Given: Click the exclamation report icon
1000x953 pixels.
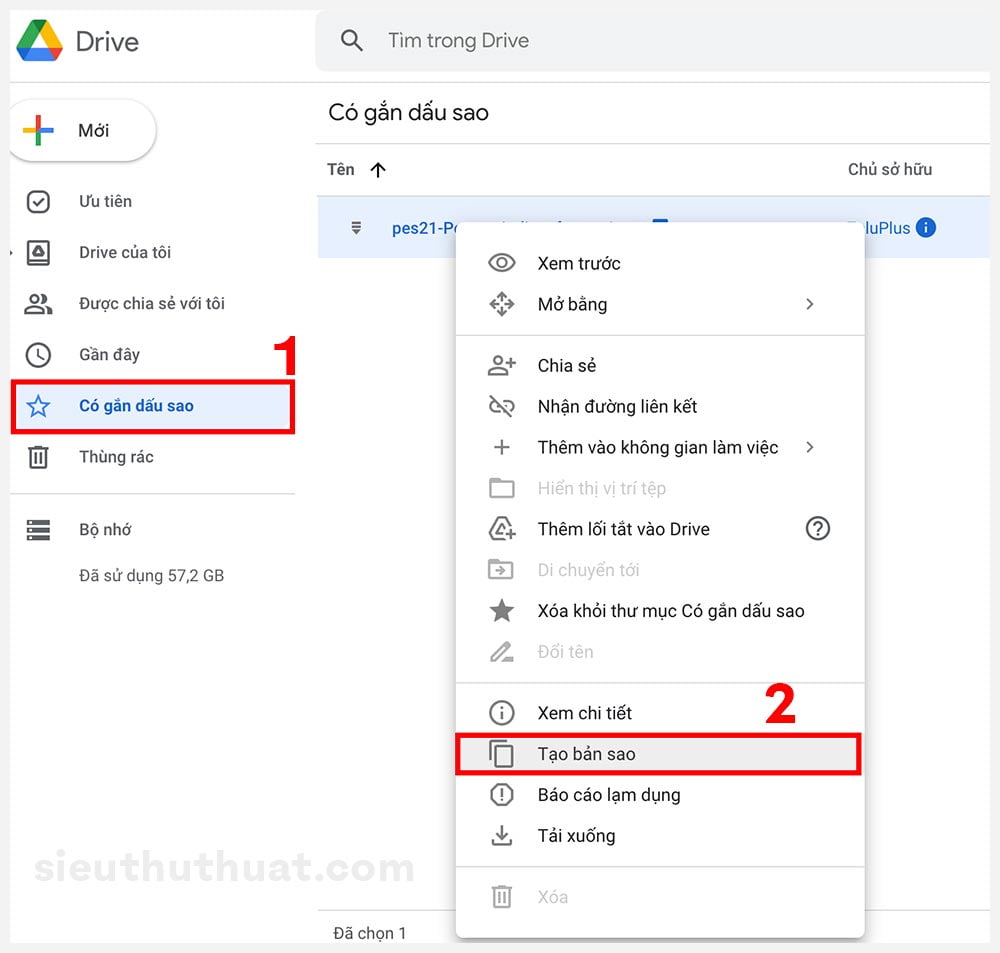Looking at the screenshot, I should coord(502,795).
